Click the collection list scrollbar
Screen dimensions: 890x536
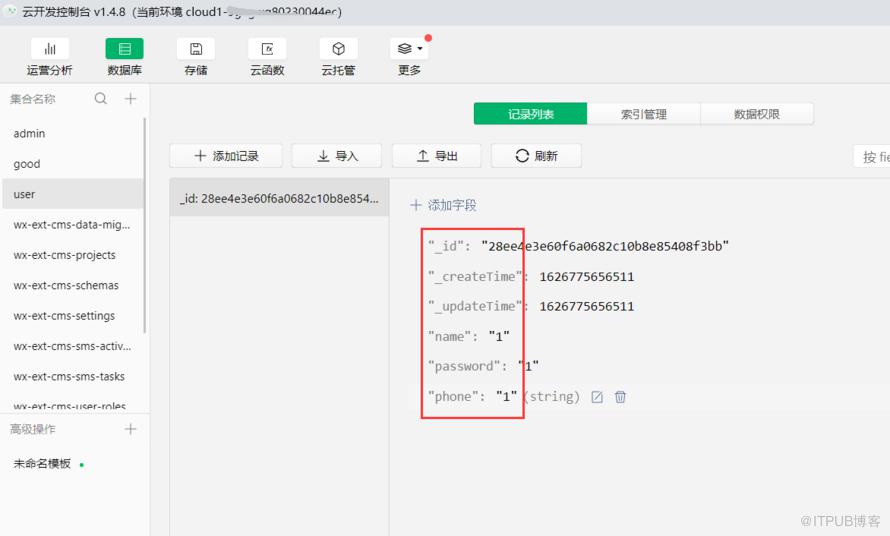[x=145, y=225]
